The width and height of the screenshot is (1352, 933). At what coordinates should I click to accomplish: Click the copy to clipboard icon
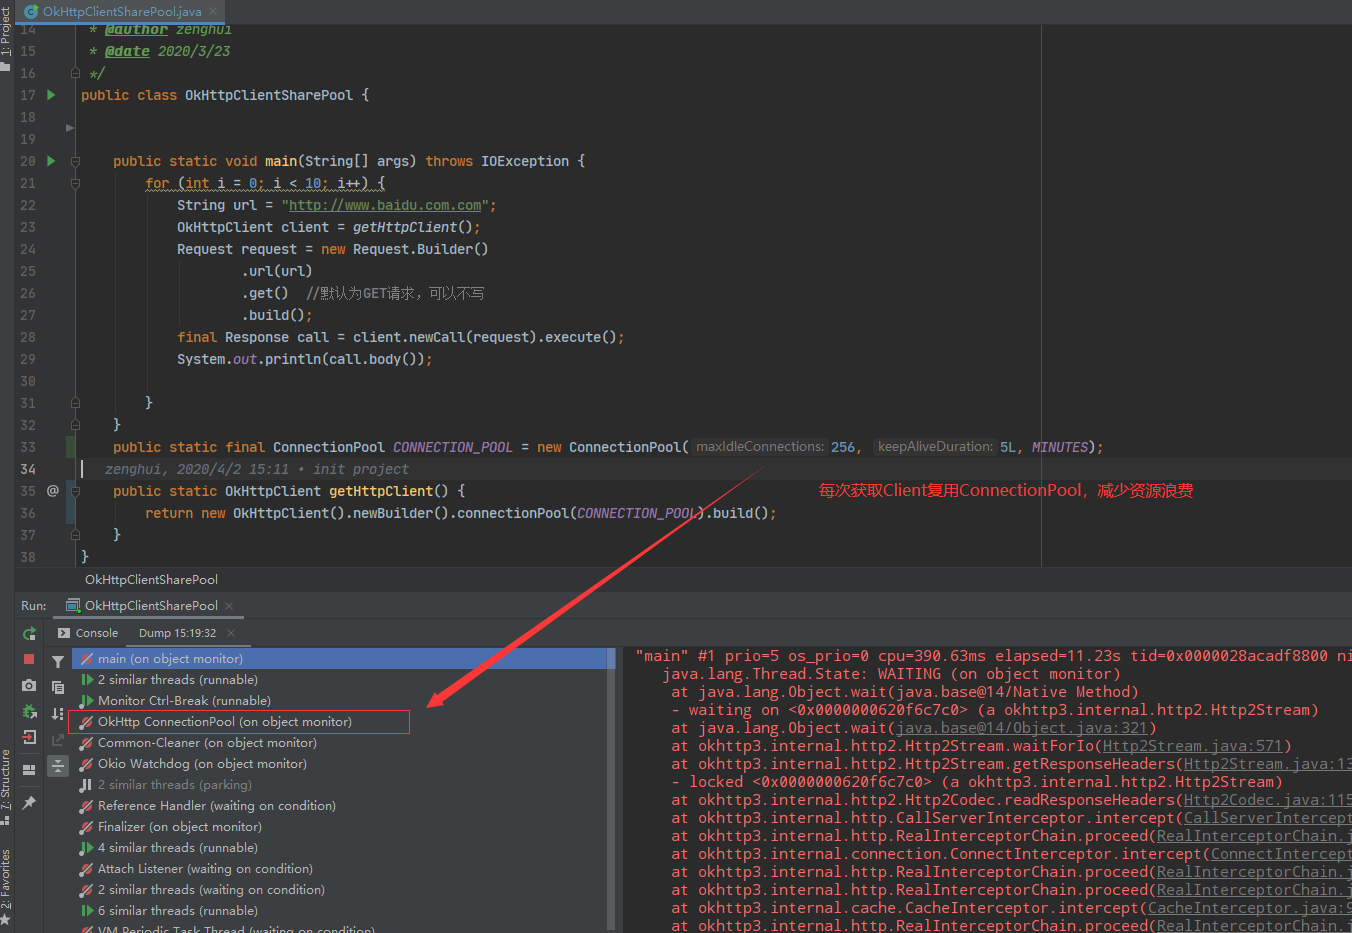pyautogui.click(x=58, y=687)
